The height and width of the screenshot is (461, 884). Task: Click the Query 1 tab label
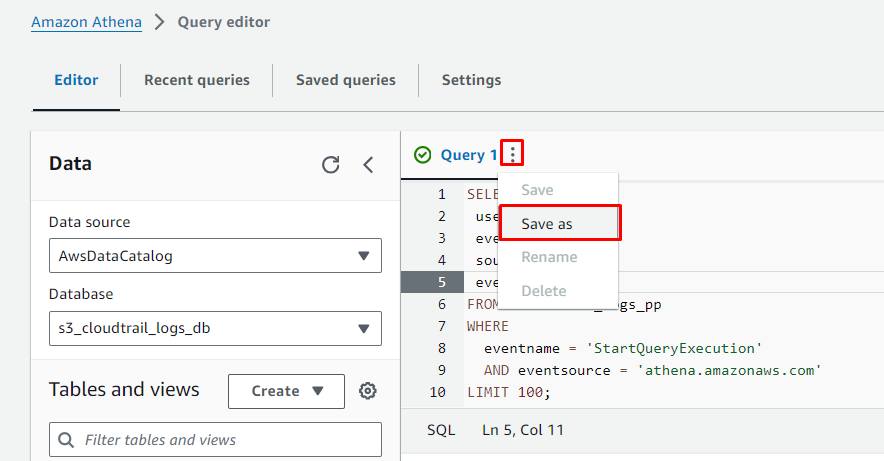(x=468, y=155)
